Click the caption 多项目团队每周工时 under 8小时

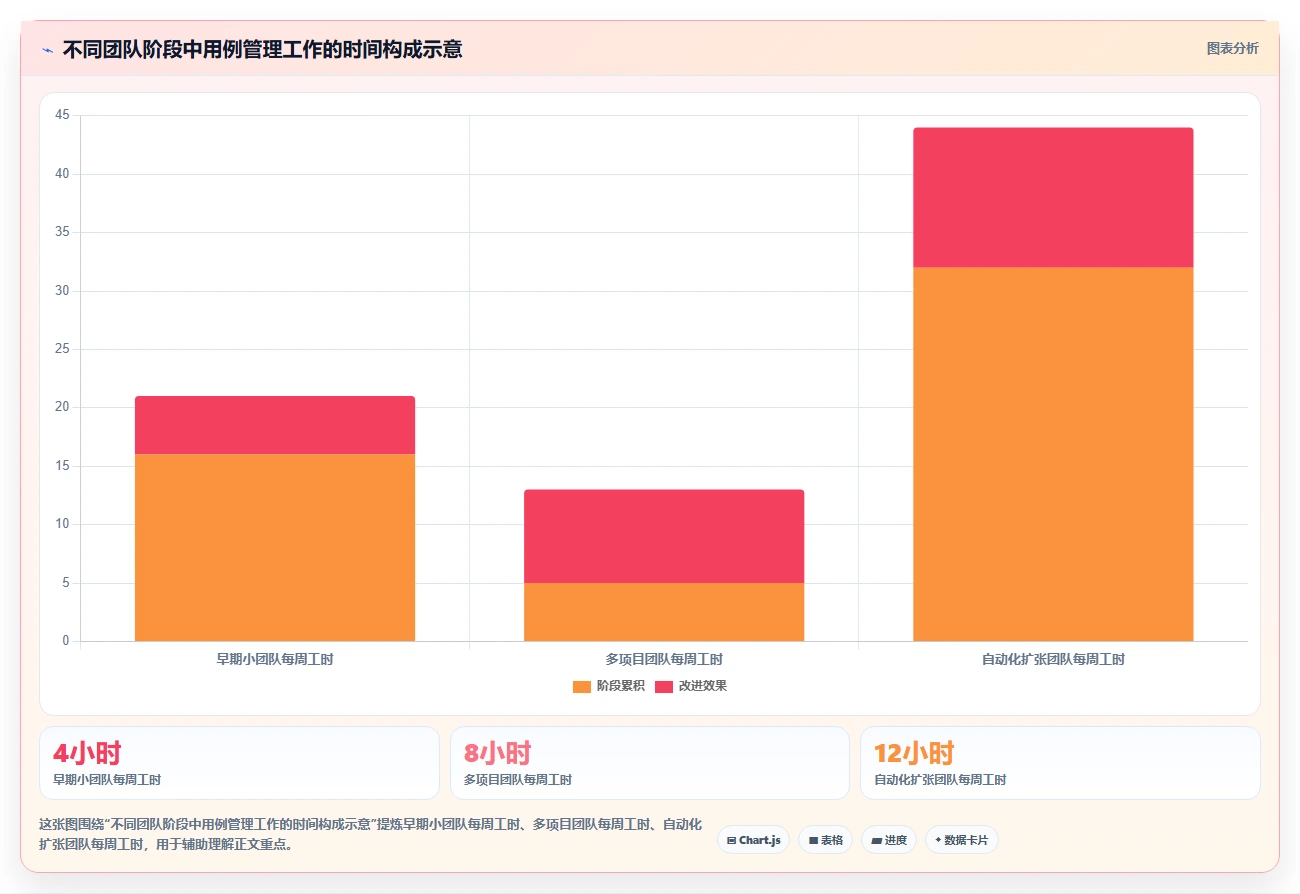[518, 780]
